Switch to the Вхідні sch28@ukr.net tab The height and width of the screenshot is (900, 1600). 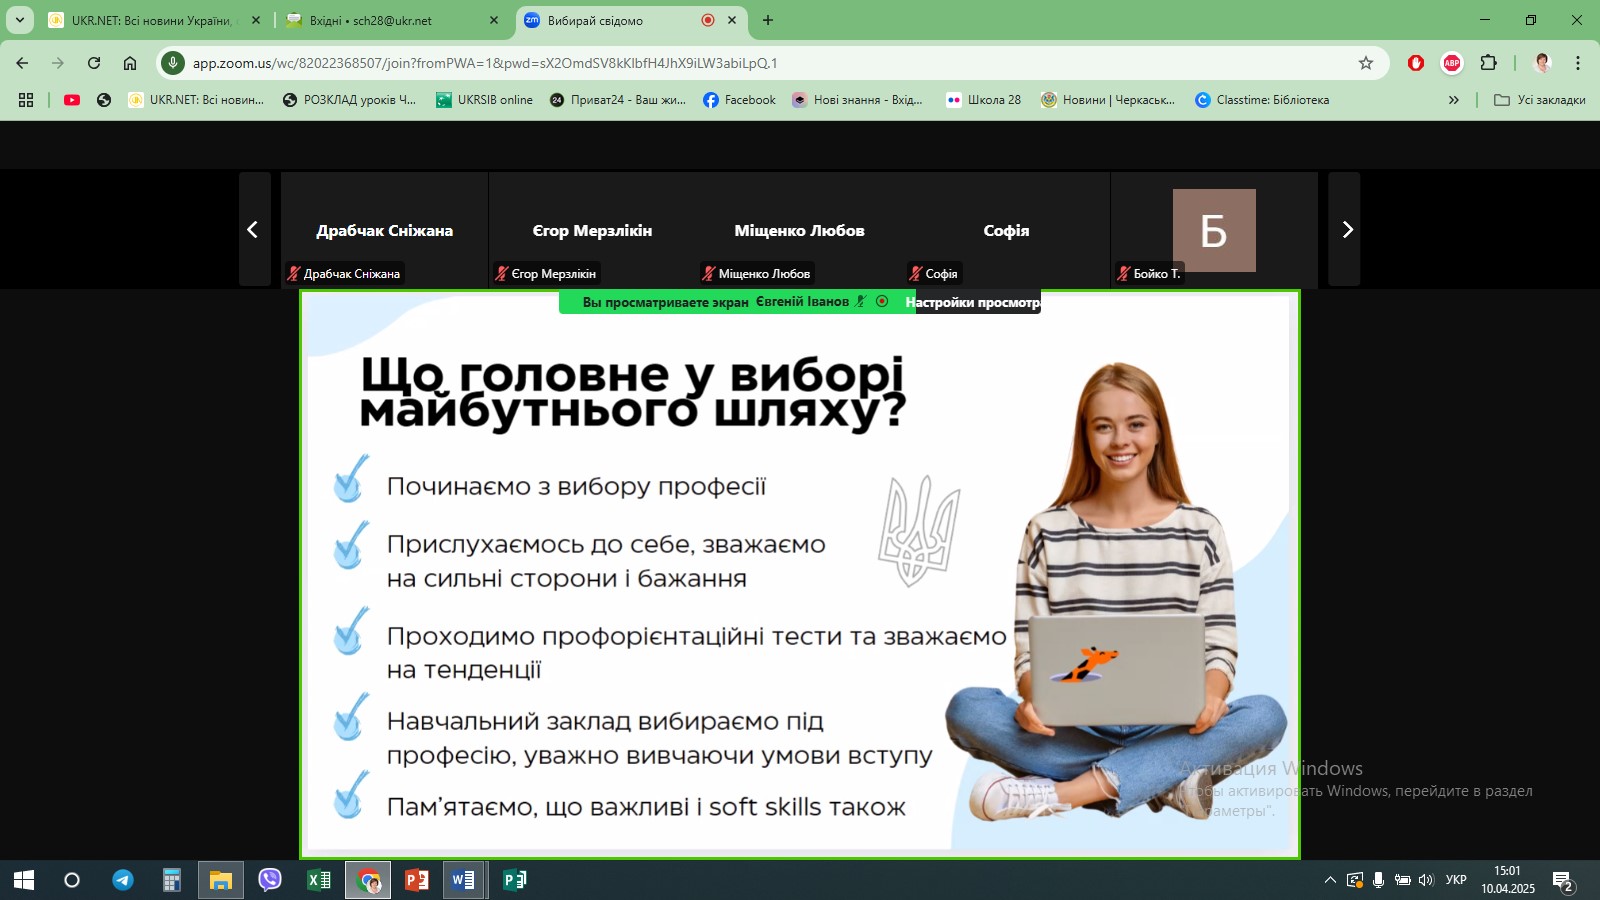pyautogui.click(x=384, y=20)
